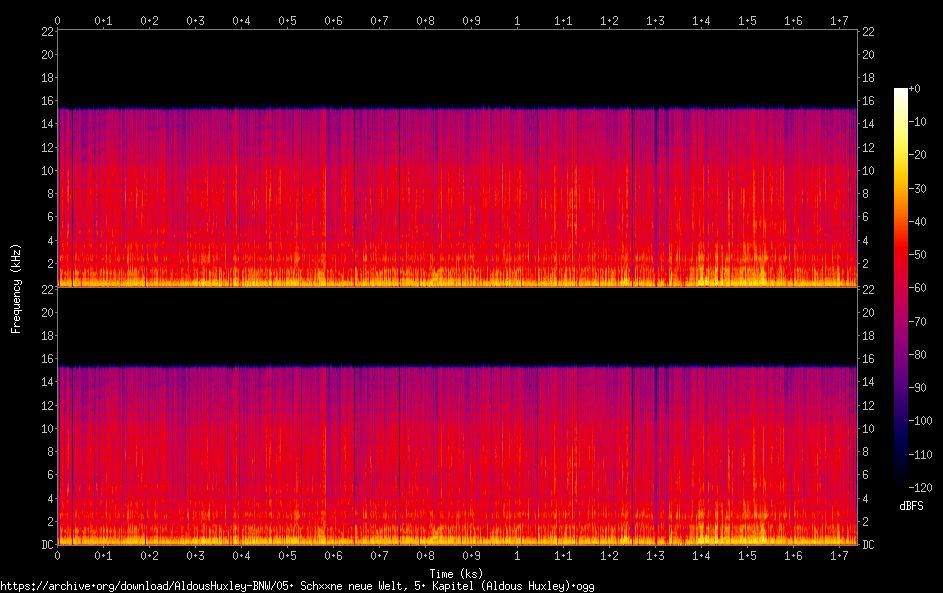Click the dBFS unit text under the color scale
The image size is (943, 593).
[x=911, y=506]
